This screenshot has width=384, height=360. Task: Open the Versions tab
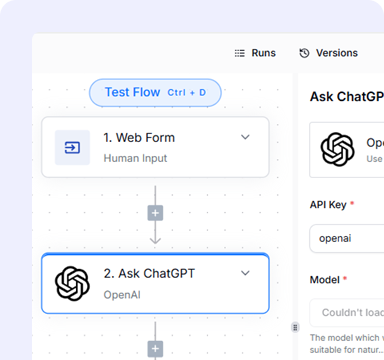(x=329, y=53)
